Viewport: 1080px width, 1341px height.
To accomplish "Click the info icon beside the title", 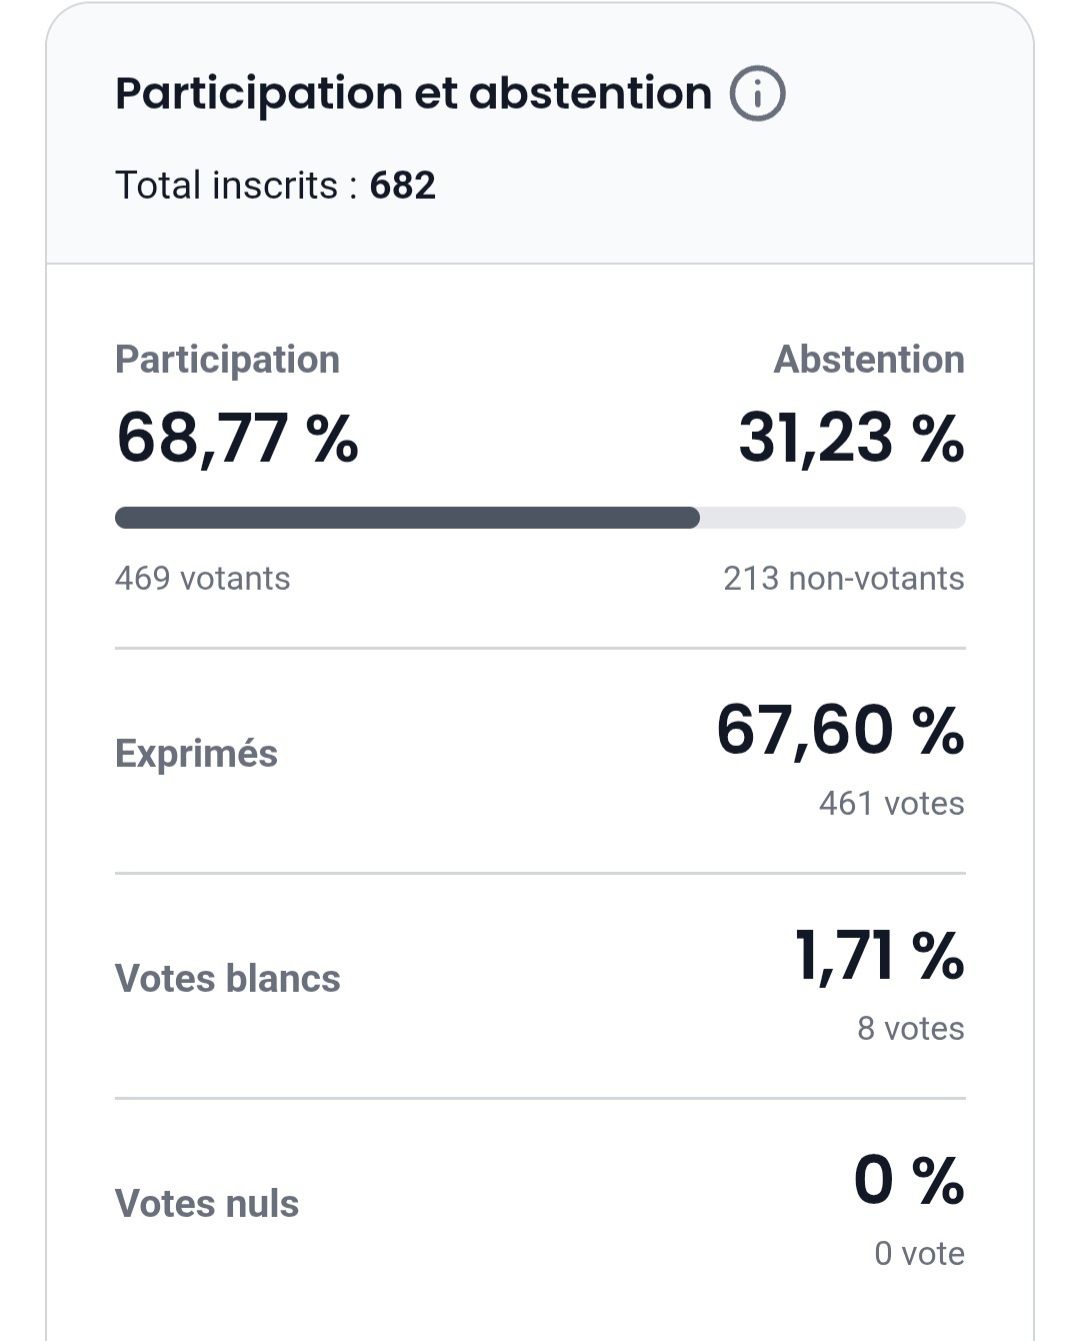I will [757, 94].
